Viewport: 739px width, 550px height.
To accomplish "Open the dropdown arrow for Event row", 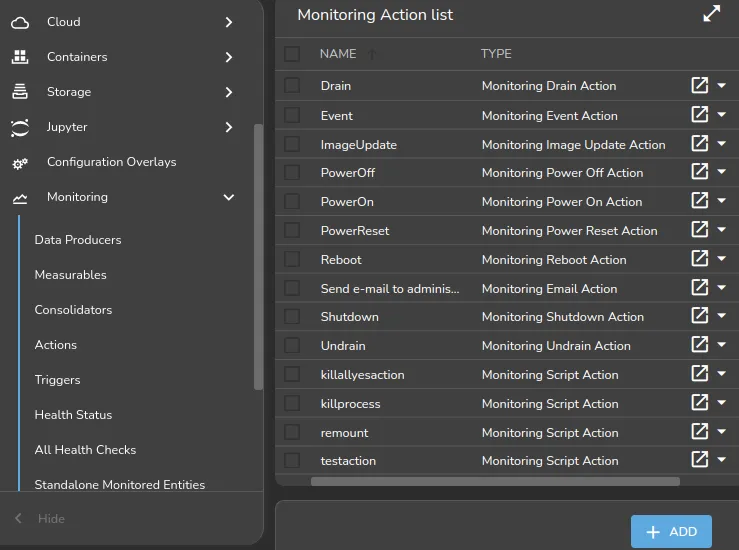I will [722, 115].
